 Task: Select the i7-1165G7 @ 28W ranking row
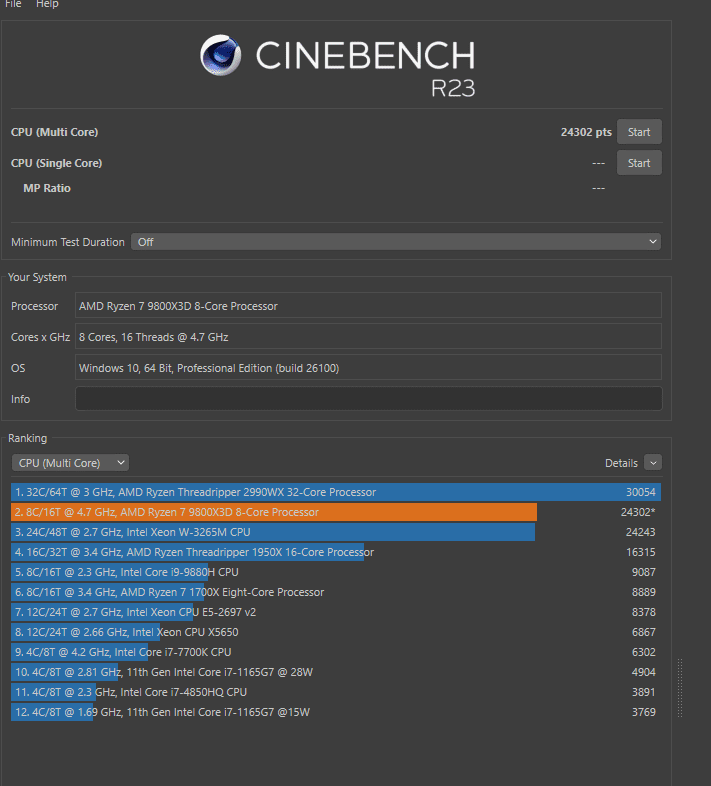pyautogui.click(x=336, y=672)
